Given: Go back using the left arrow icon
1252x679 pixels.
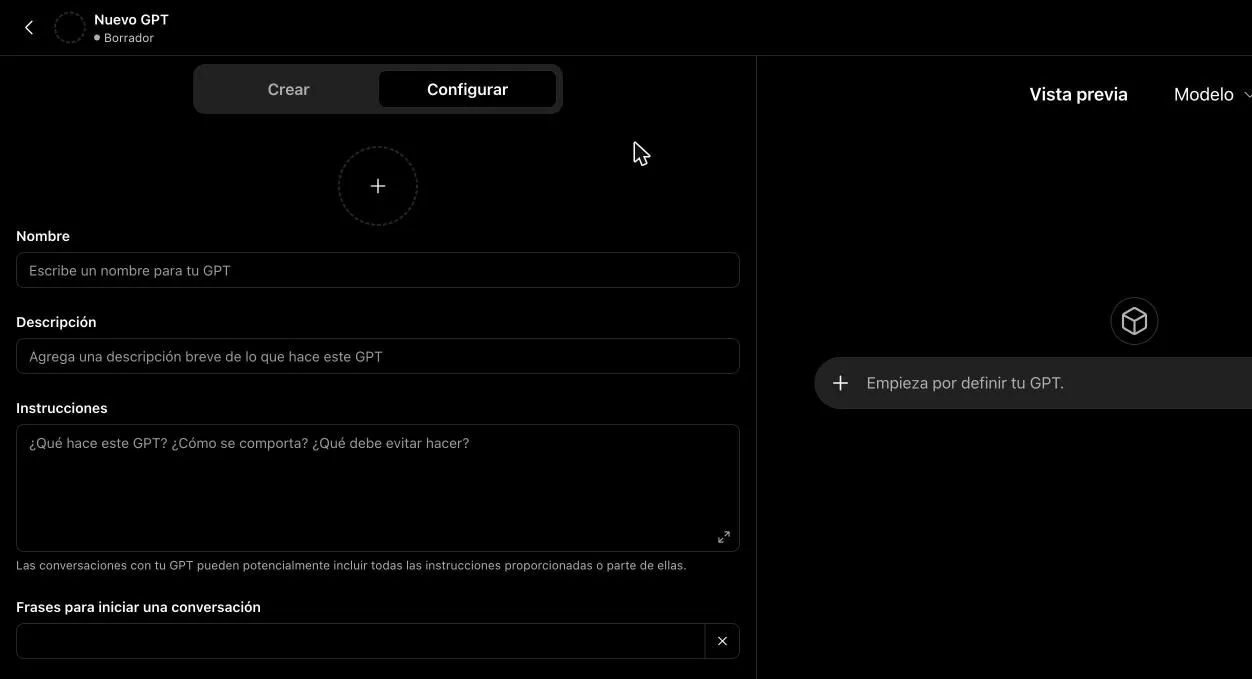Looking at the screenshot, I should [x=29, y=28].
